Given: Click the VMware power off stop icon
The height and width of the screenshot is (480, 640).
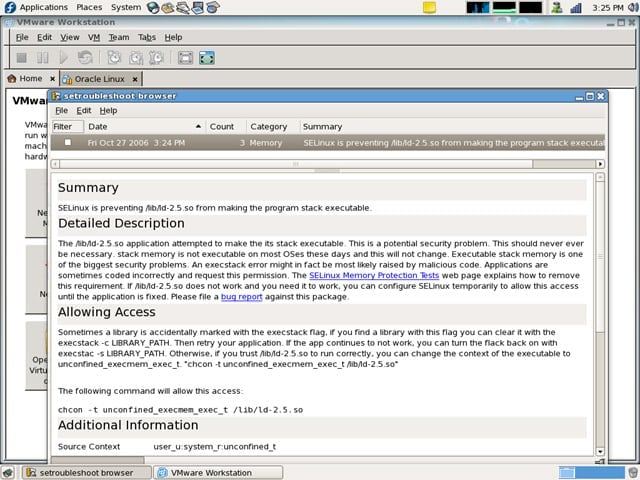Looking at the screenshot, I should pyautogui.click(x=21, y=58).
